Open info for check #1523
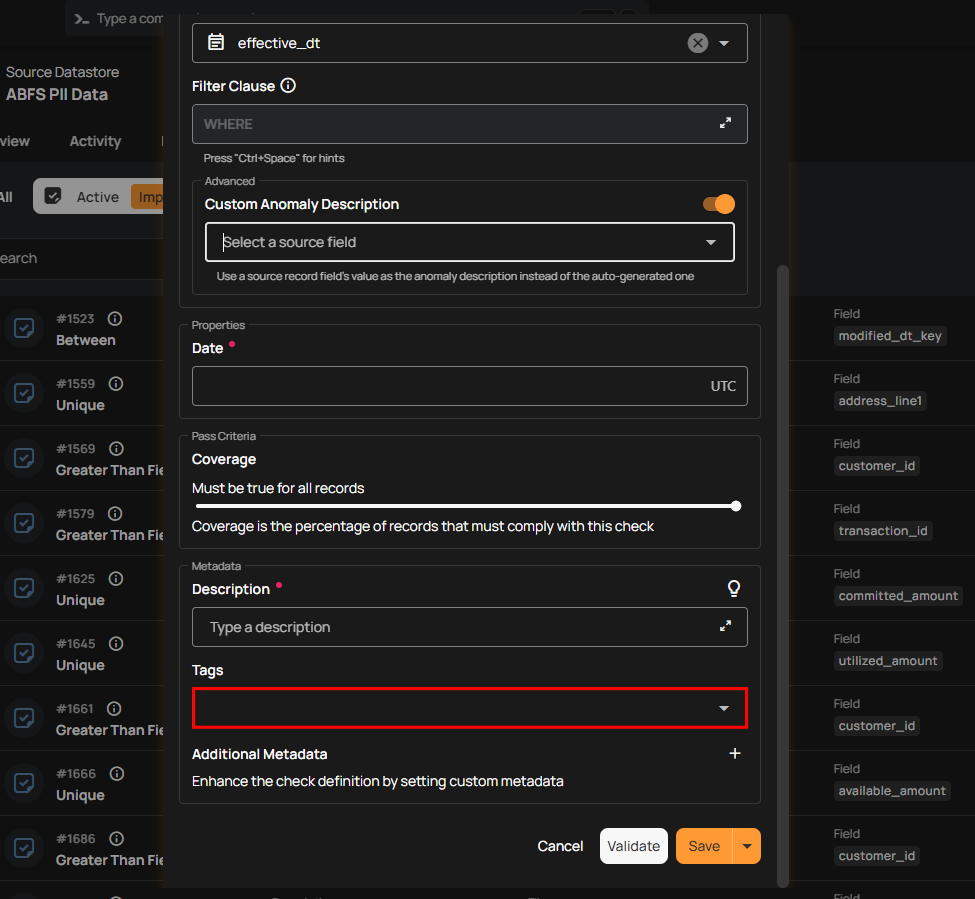This screenshot has height=899, width=975. click(x=115, y=319)
